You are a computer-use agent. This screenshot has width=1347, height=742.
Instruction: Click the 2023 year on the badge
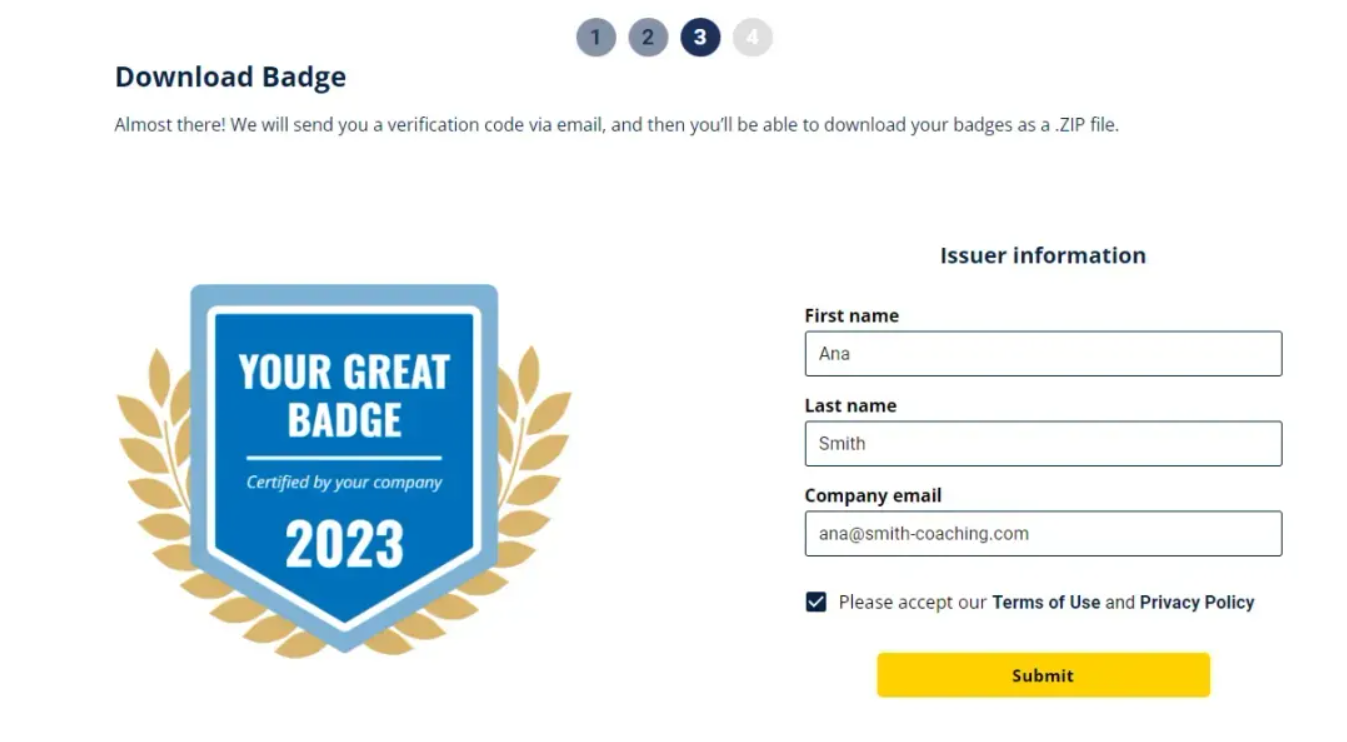pyautogui.click(x=343, y=544)
